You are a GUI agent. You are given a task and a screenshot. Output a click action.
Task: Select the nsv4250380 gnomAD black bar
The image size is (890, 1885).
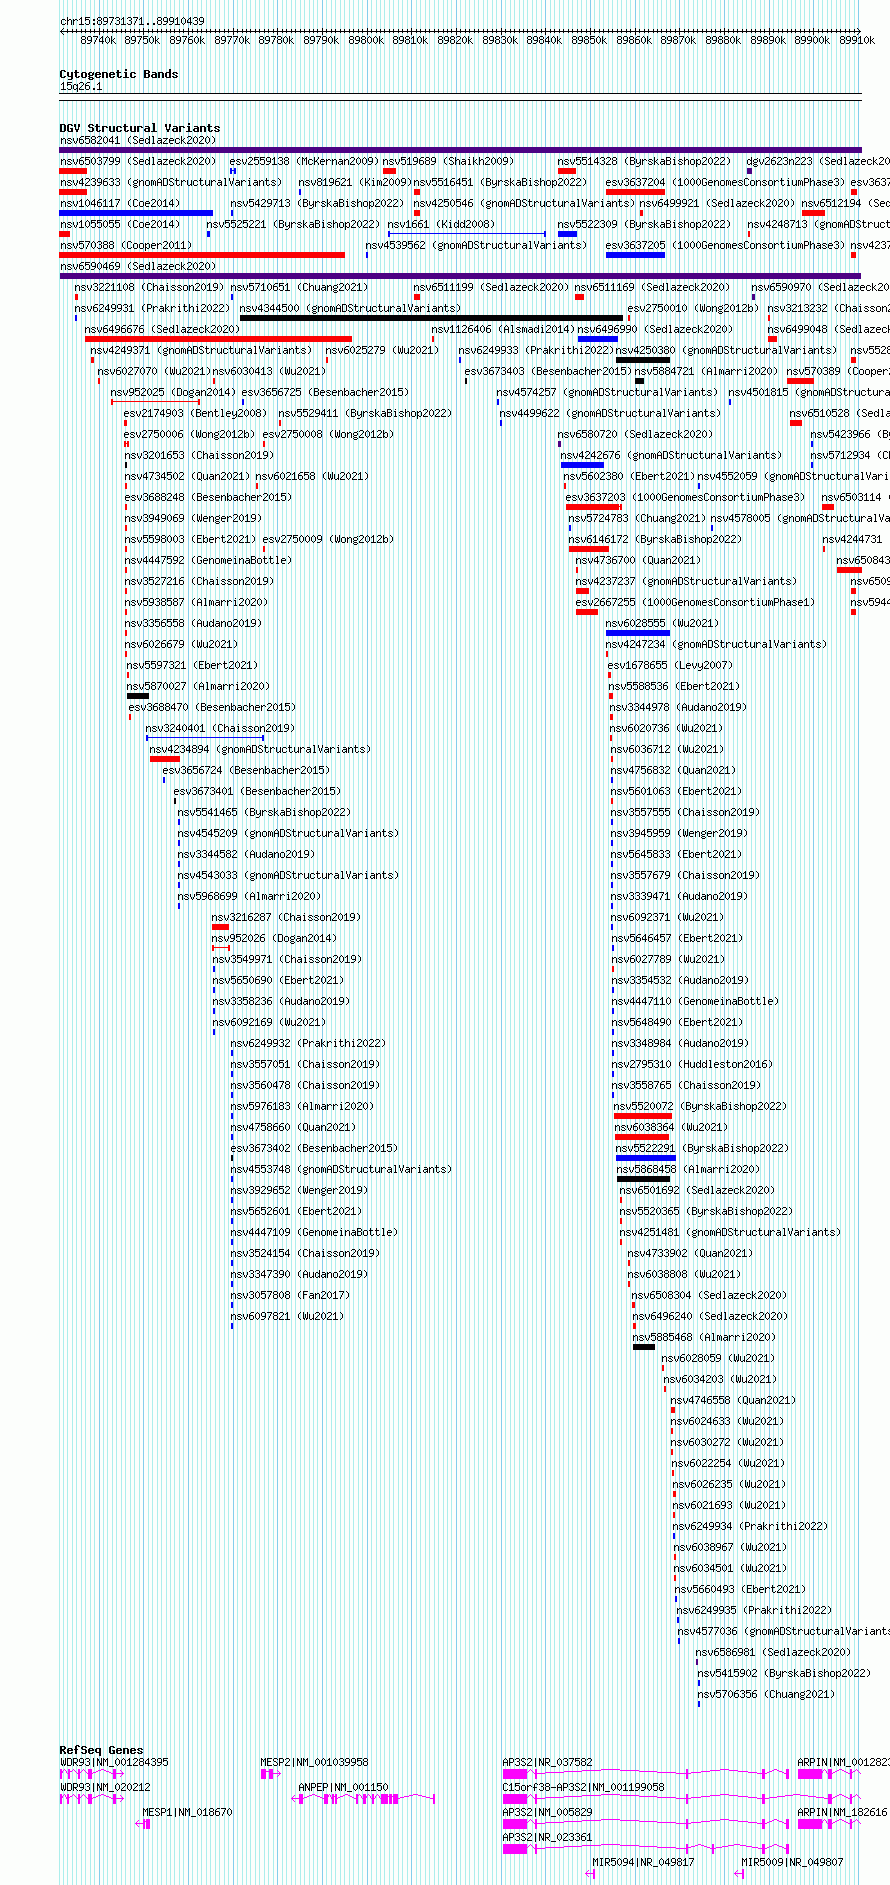click(643, 360)
